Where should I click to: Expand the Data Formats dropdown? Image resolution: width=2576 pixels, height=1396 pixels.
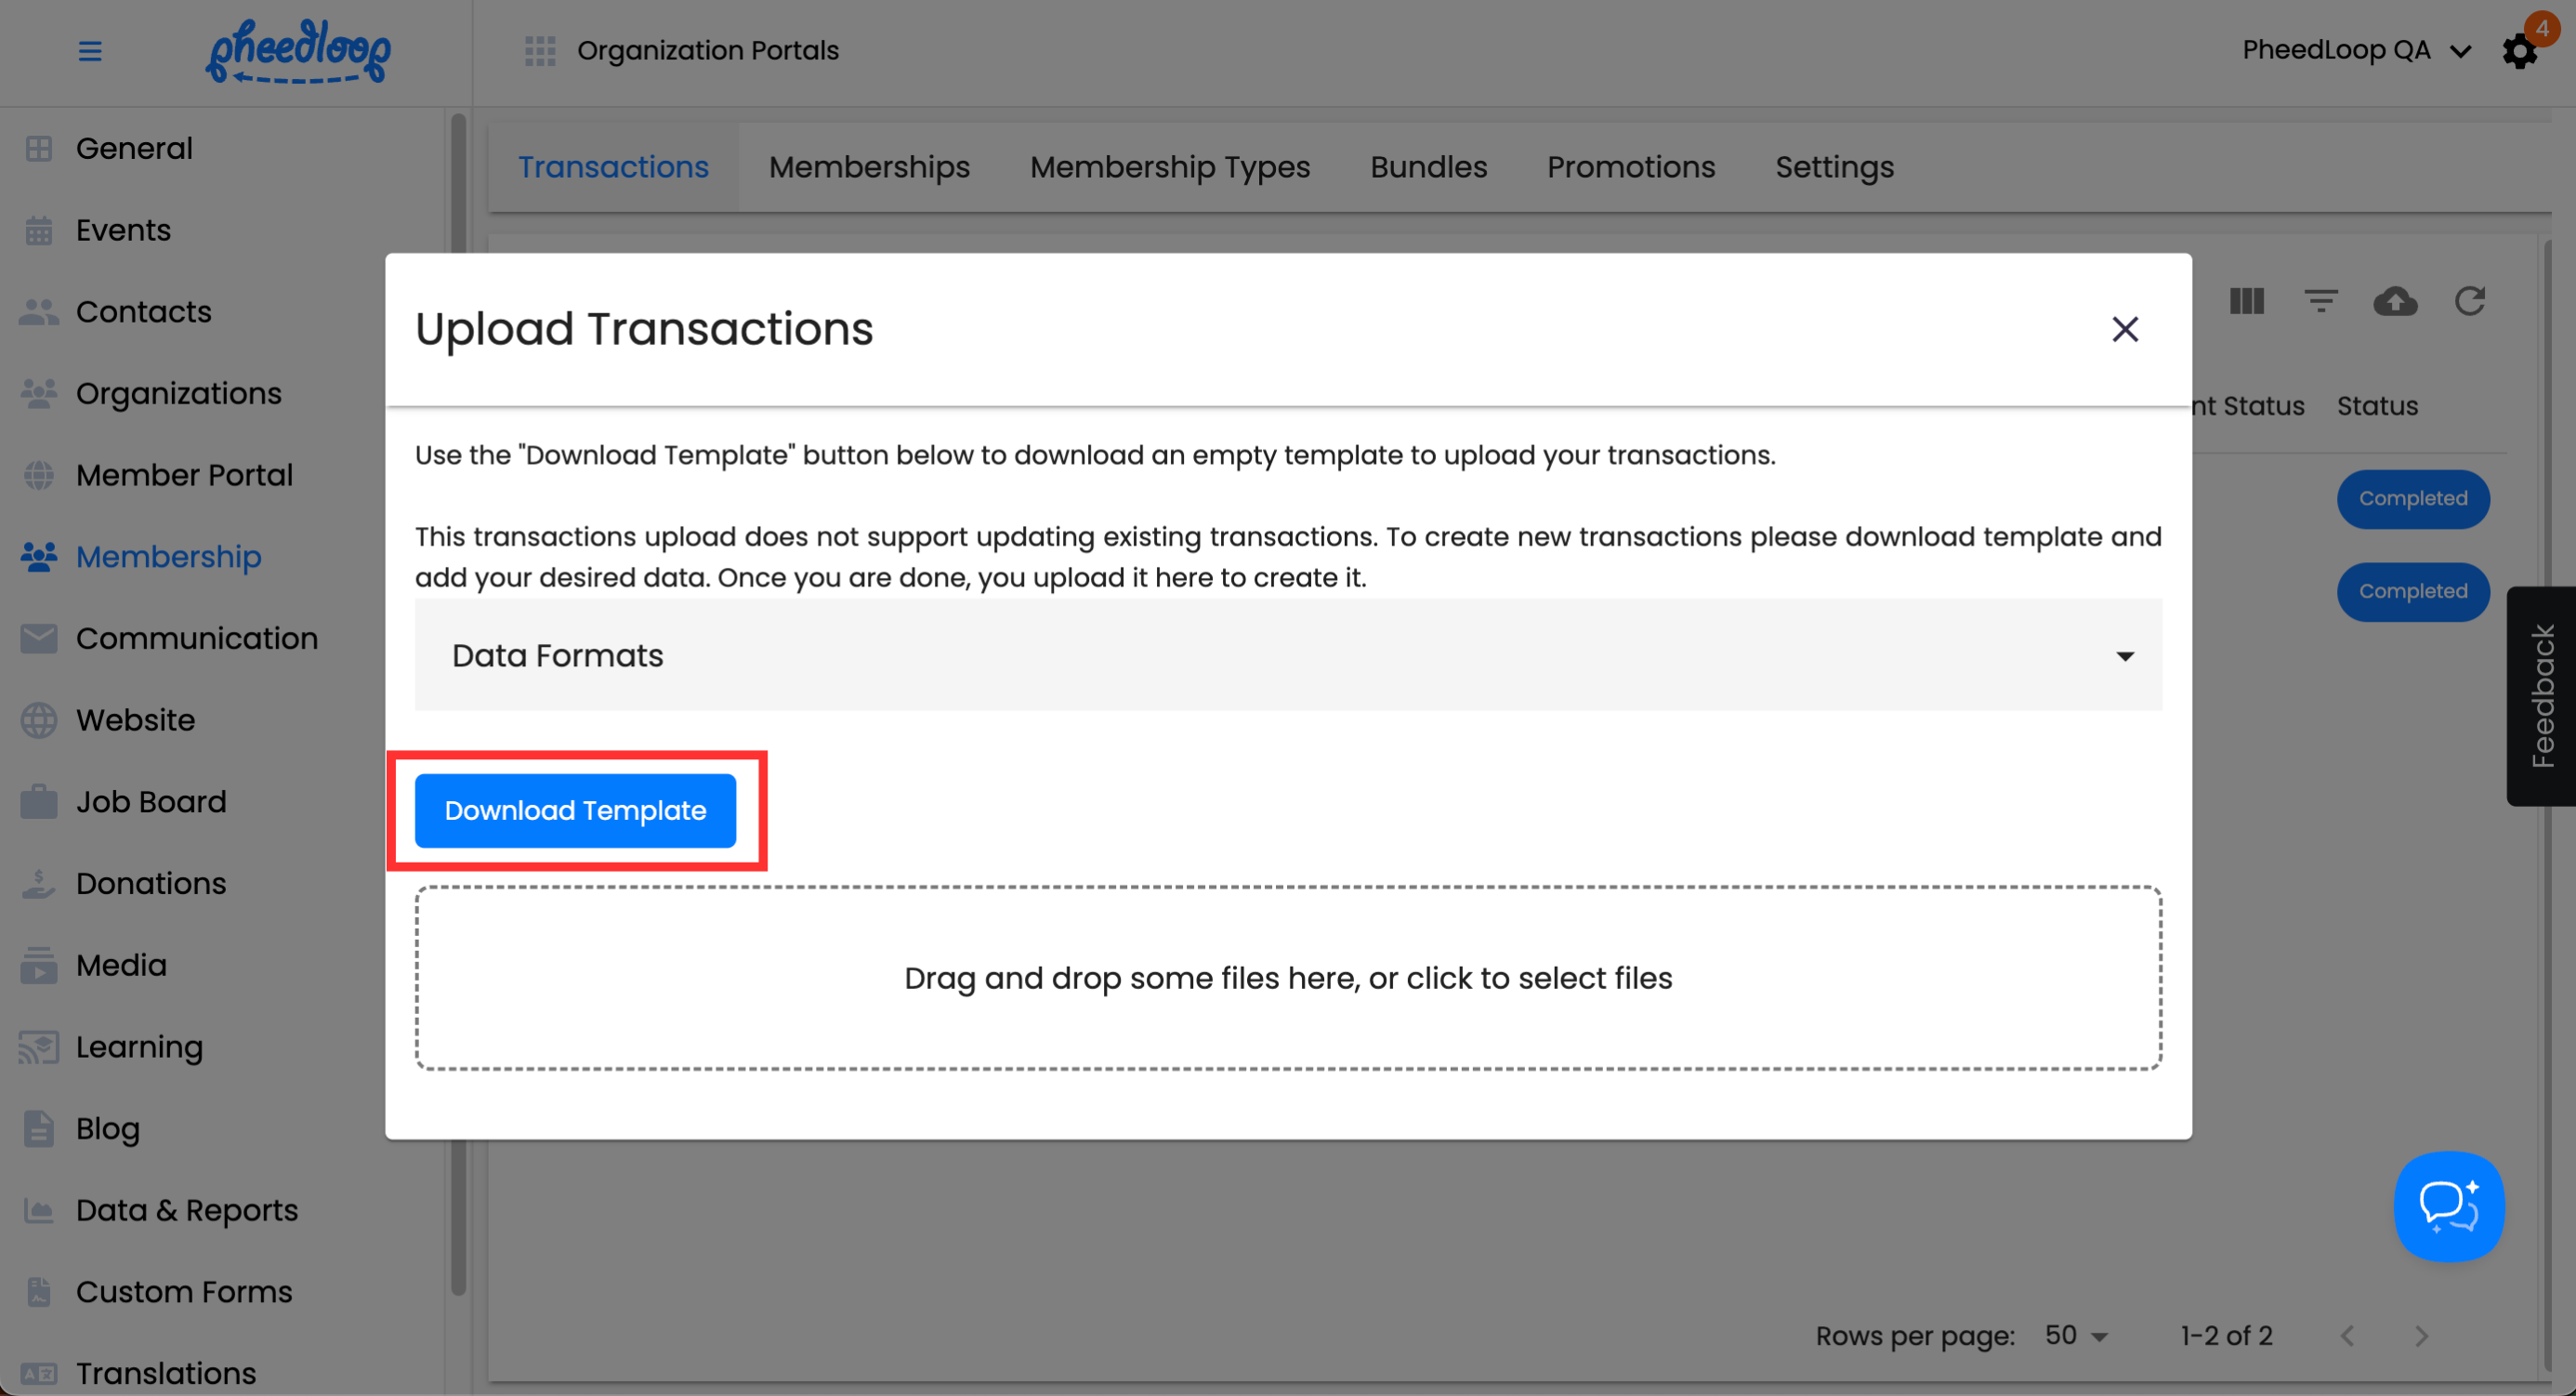(x=1288, y=655)
